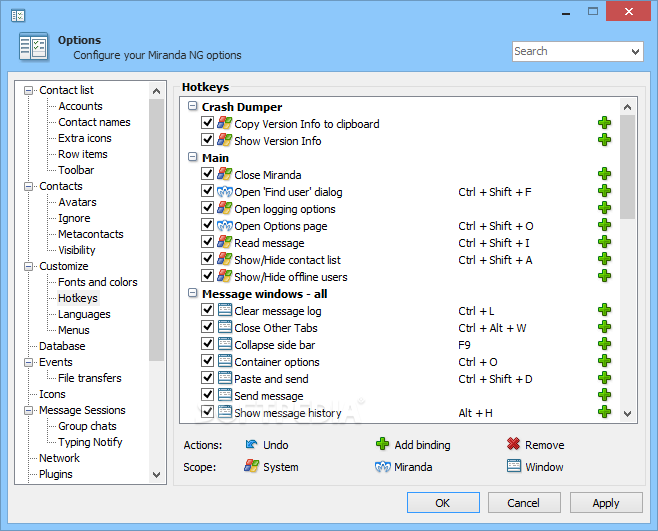The height and width of the screenshot is (531, 658).
Task: Click the green plus beside Copy Version Info
Action: click(x=604, y=123)
